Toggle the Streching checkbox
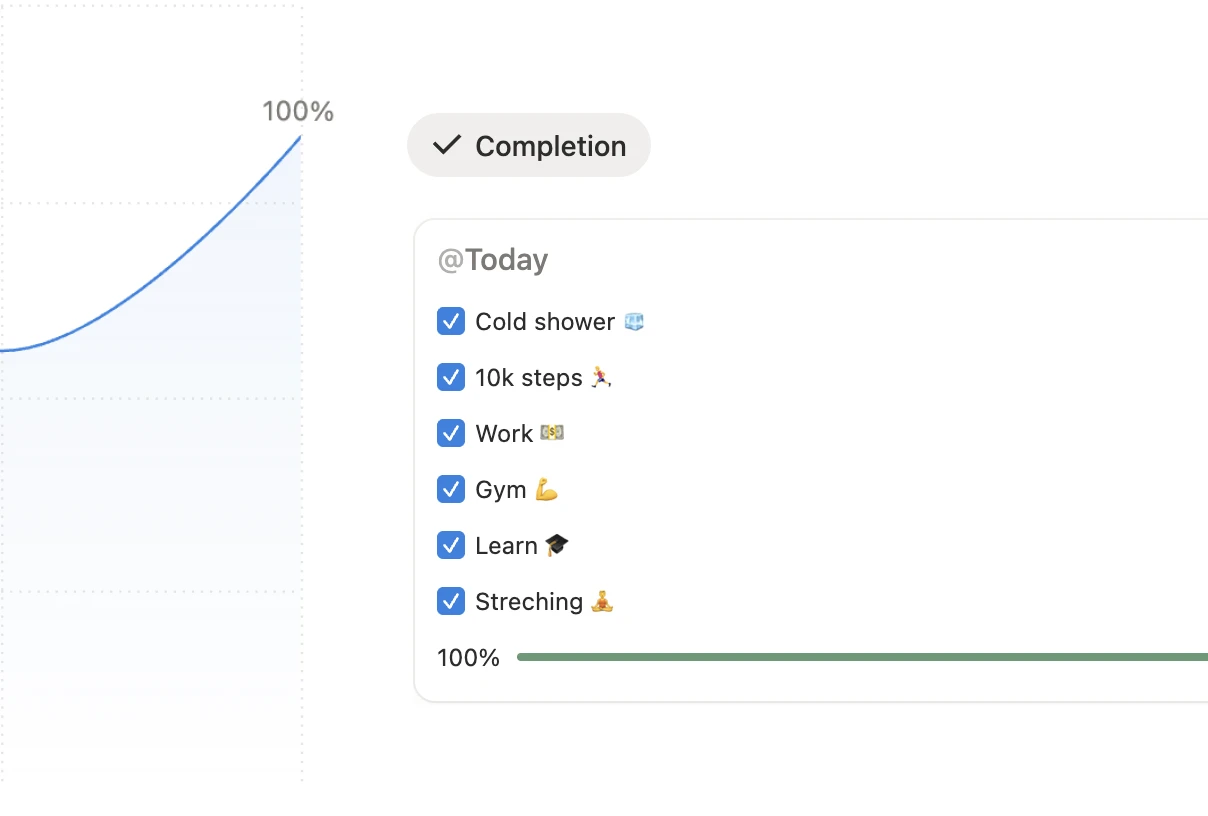The width and height of the screenshot is (1208, 816). 451,601
